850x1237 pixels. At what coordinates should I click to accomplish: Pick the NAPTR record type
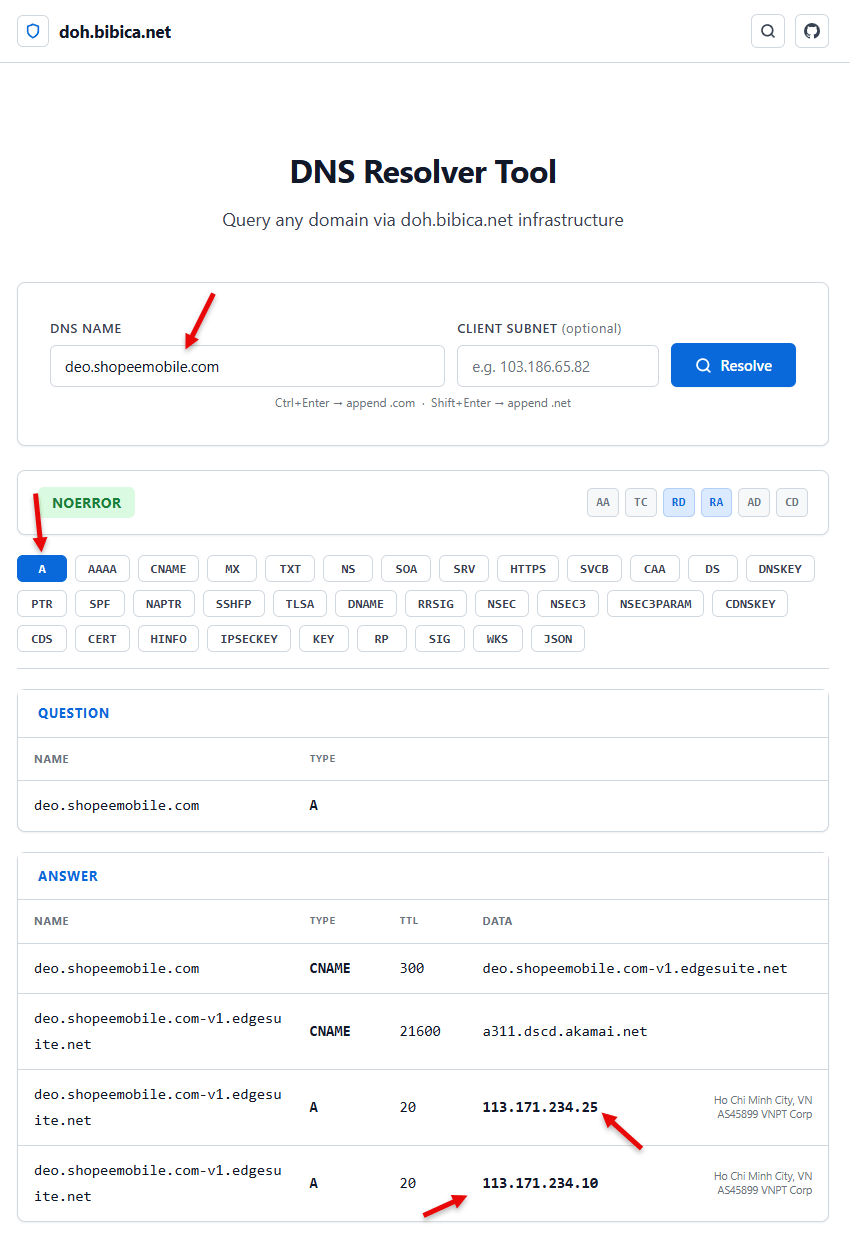coord(164,604)
